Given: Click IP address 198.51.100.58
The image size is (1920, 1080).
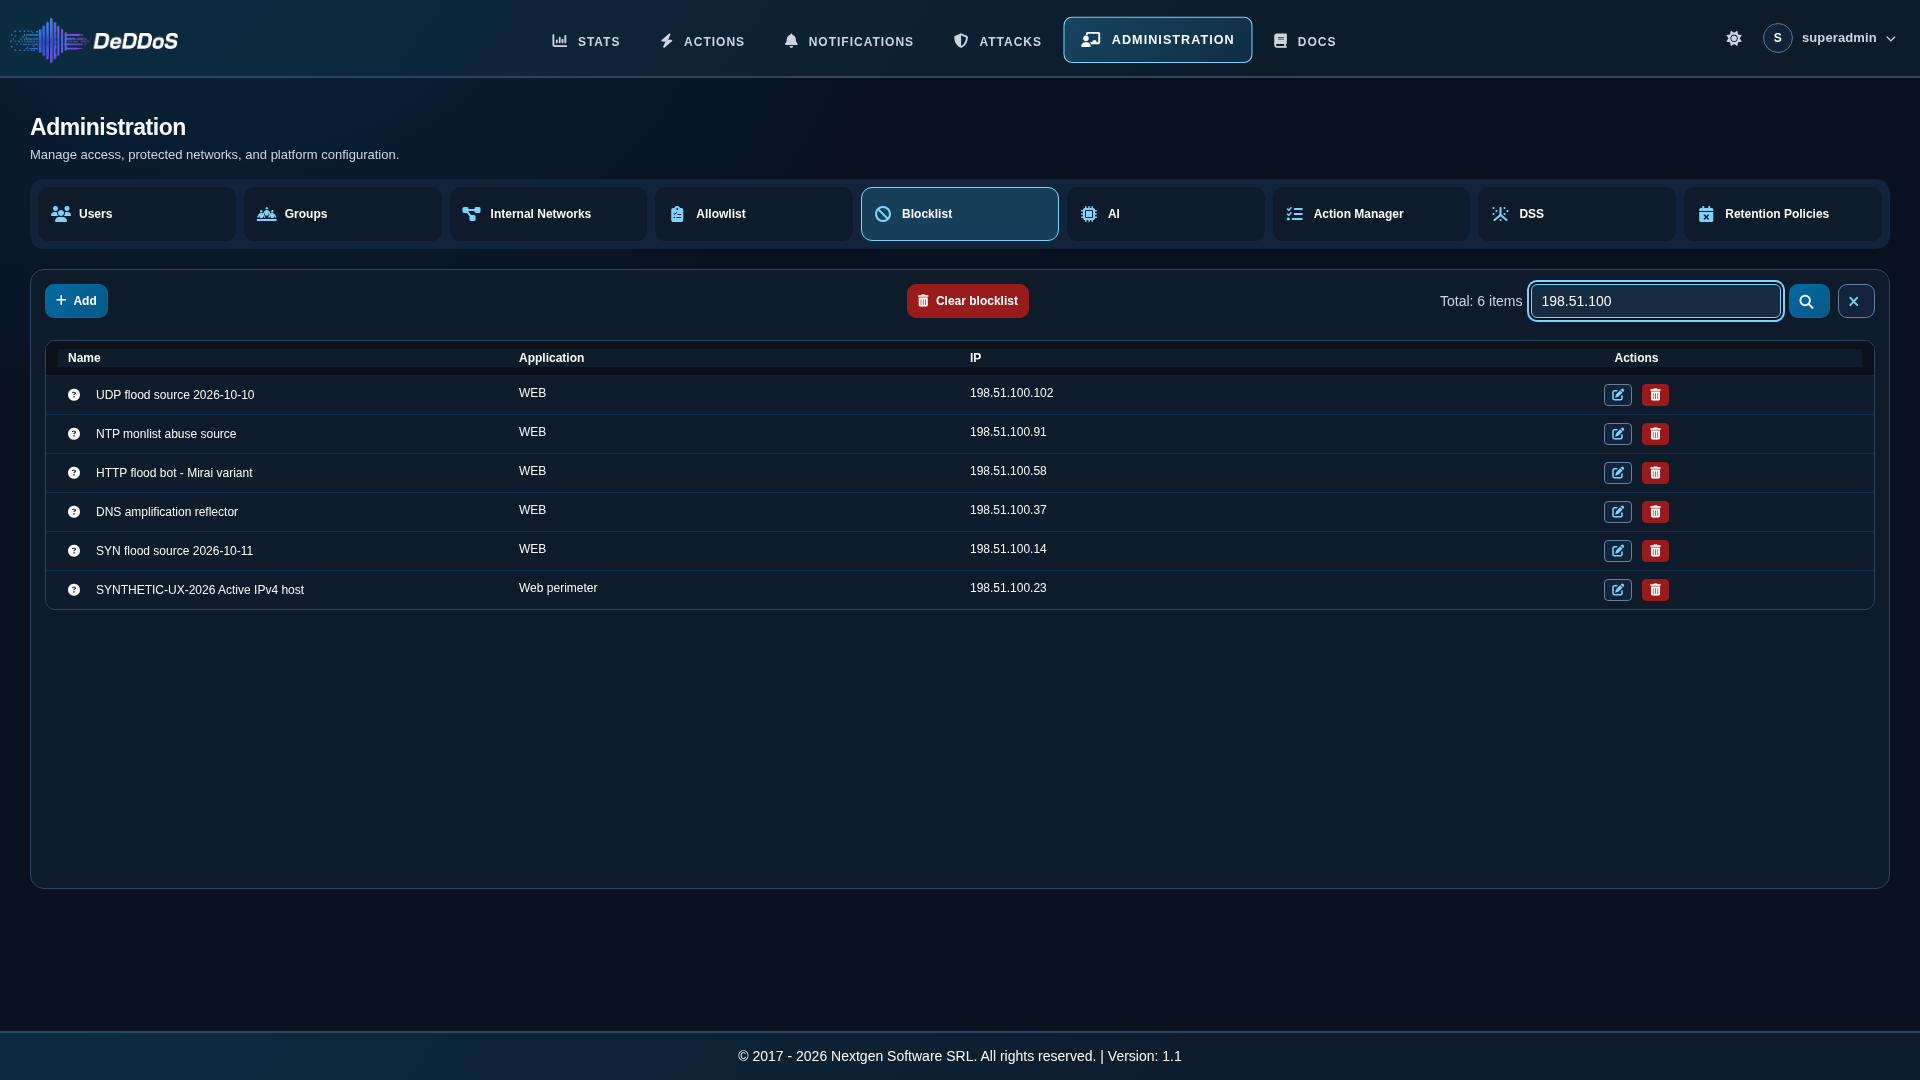Looking at the screenshot, I should 1008,471.
